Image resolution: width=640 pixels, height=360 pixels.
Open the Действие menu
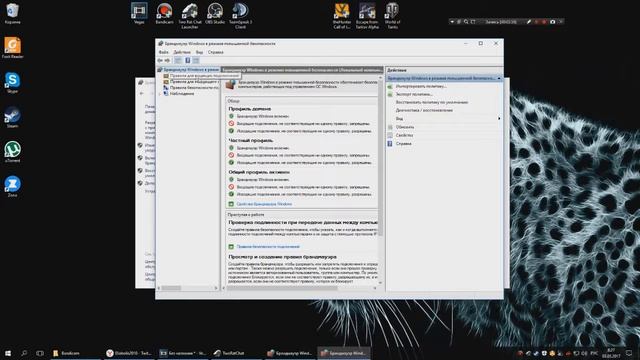tap(182, 52)
